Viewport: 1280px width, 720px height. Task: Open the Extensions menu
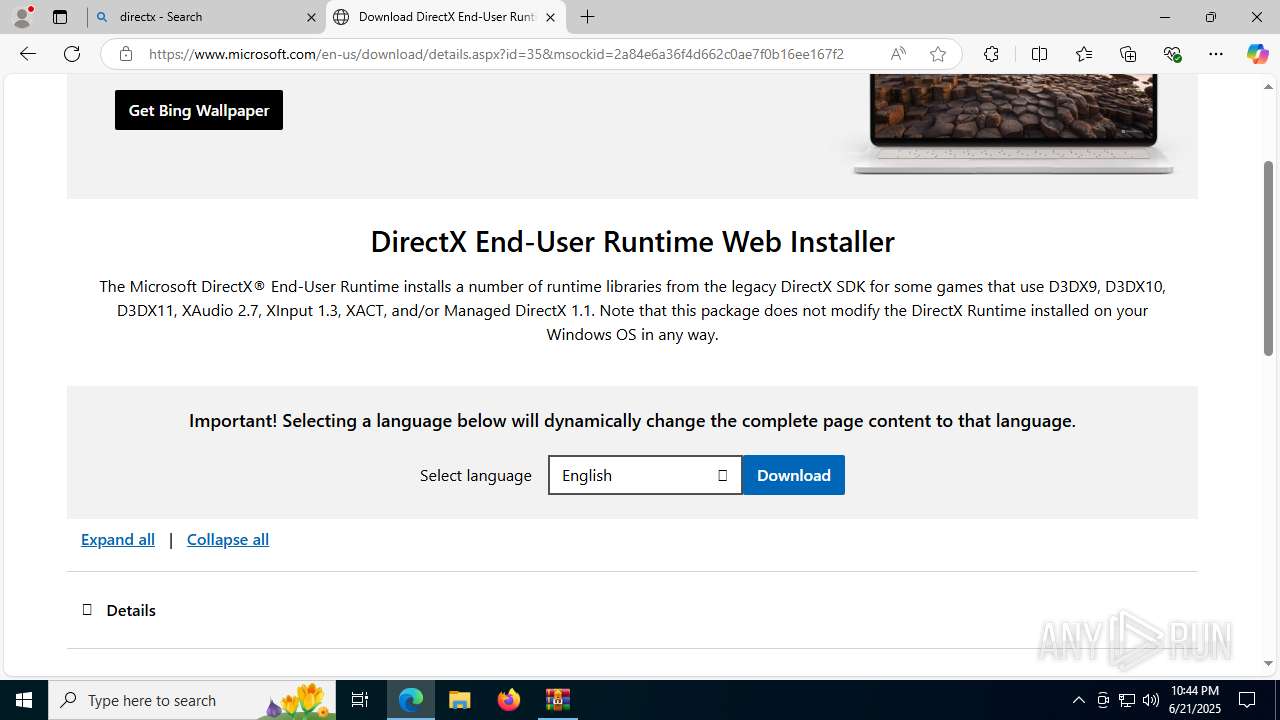tap(991, 54)
